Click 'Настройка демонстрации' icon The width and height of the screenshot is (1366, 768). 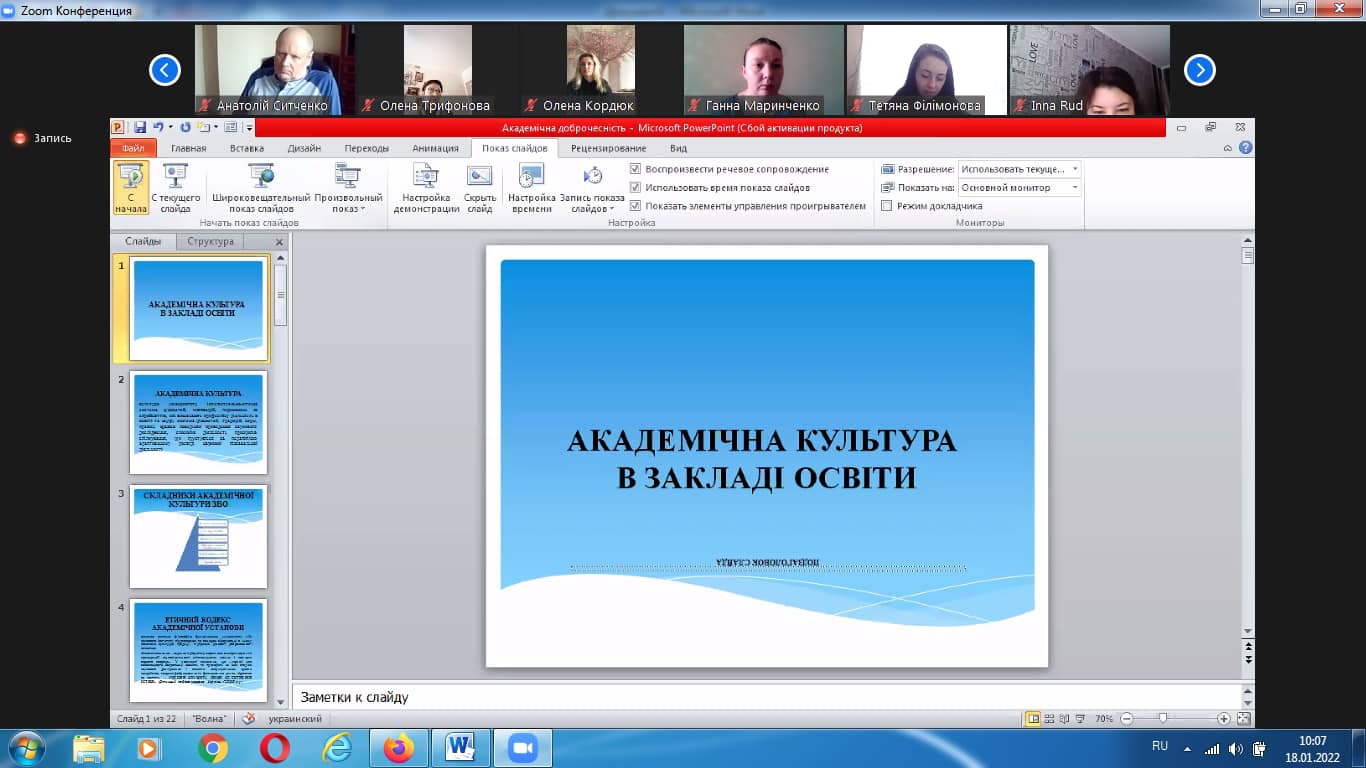(426, 188)
